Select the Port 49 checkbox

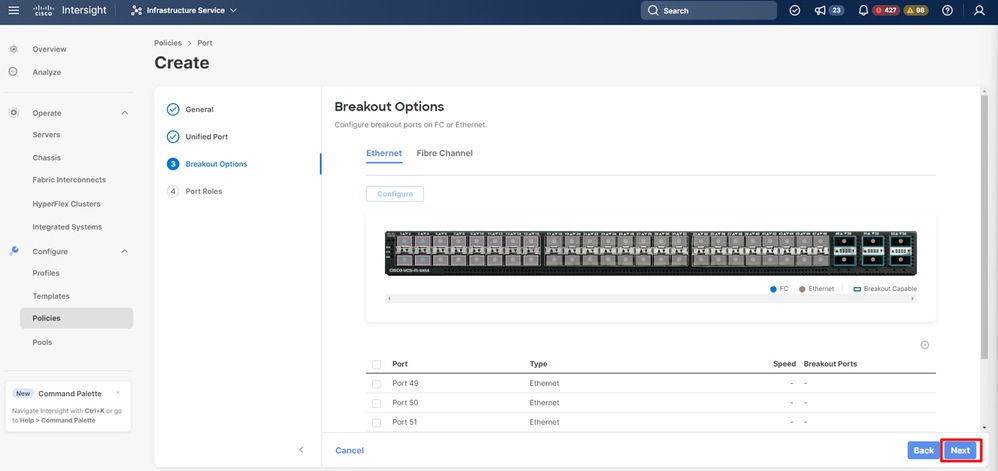(376, 384)
